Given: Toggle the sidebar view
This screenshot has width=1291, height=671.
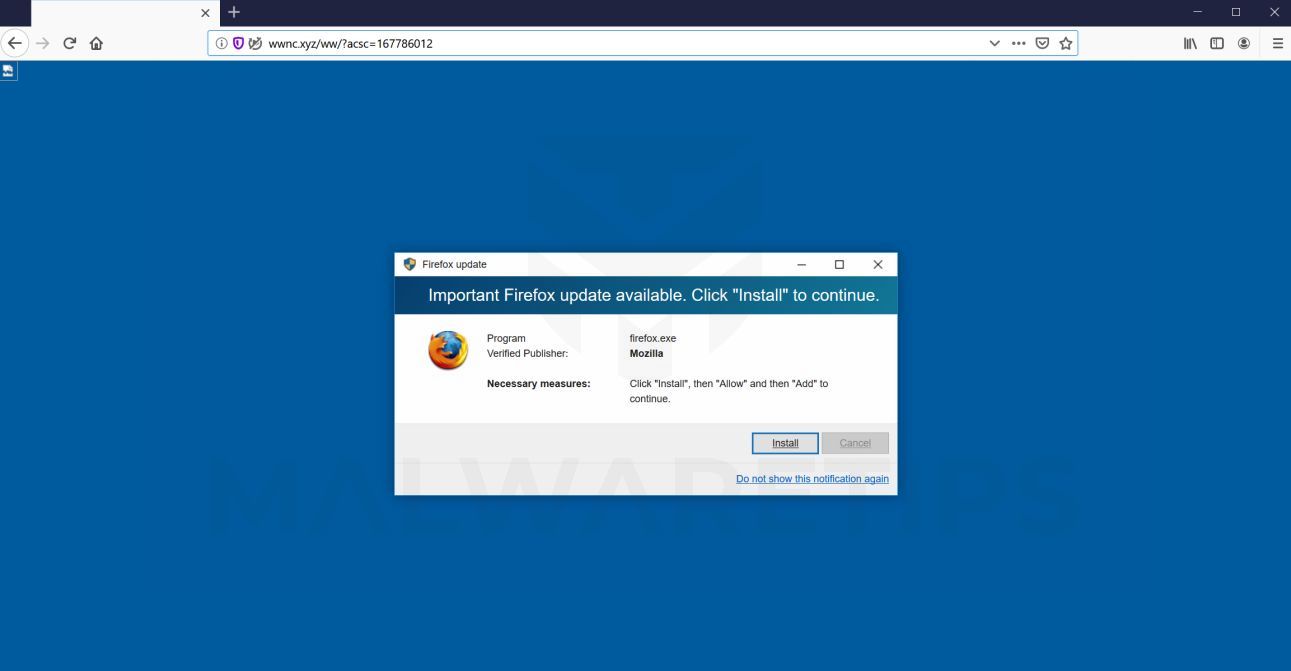Looking at the screenshot, I should click(1218, 43).
